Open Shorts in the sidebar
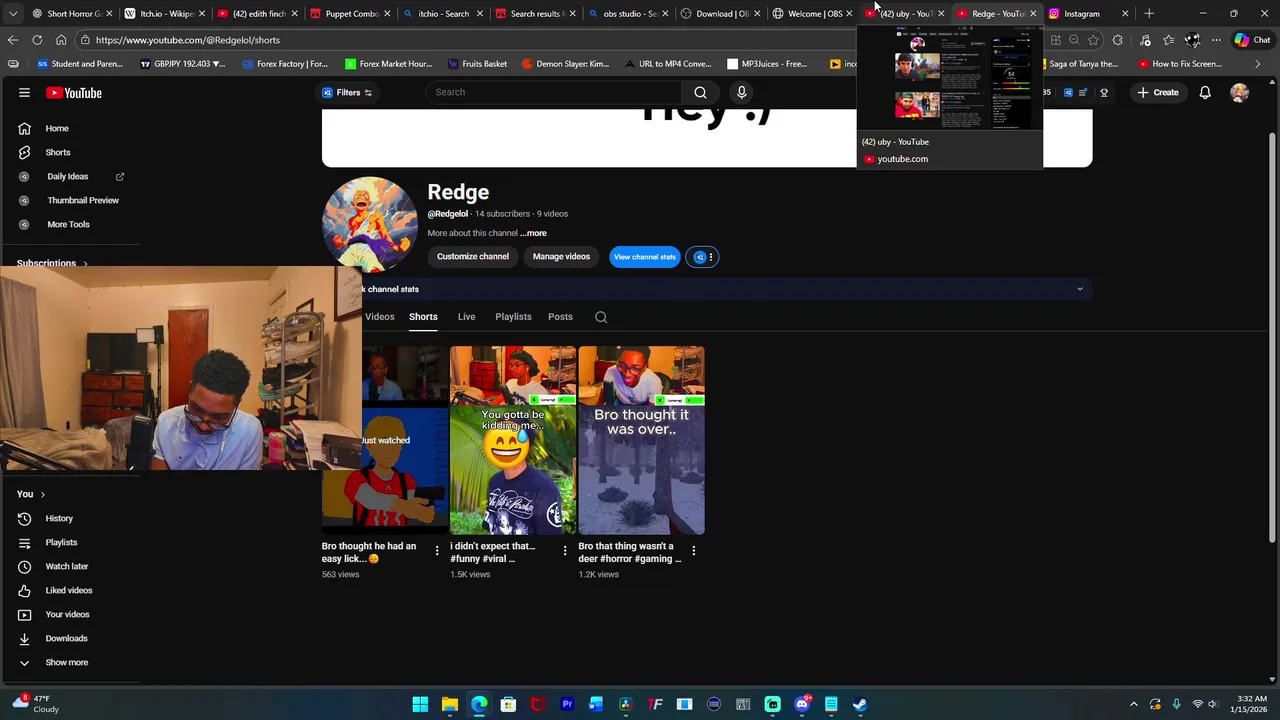Image resolution: width=1280 pixels, height=720 pixels. [57, 152]
